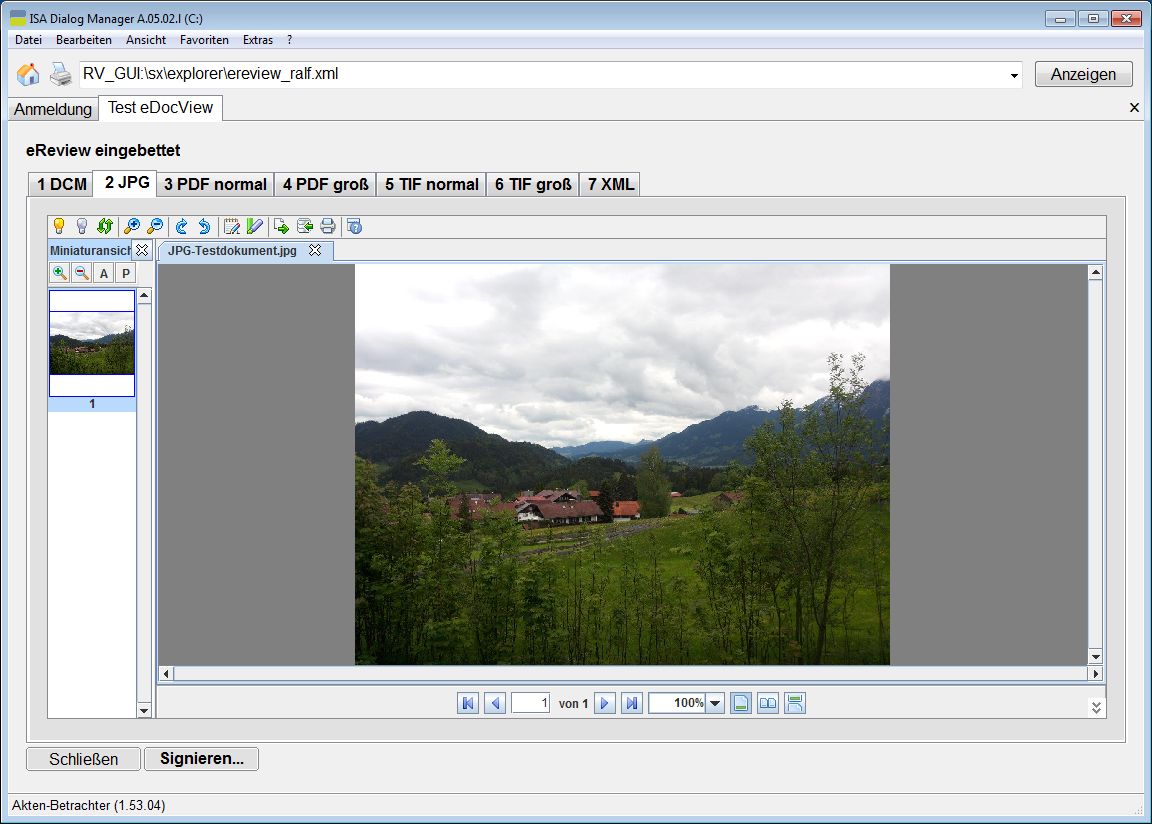
Task: Select page 1 thumbnail in Miniaturansicht
Action: pos(92,343)
